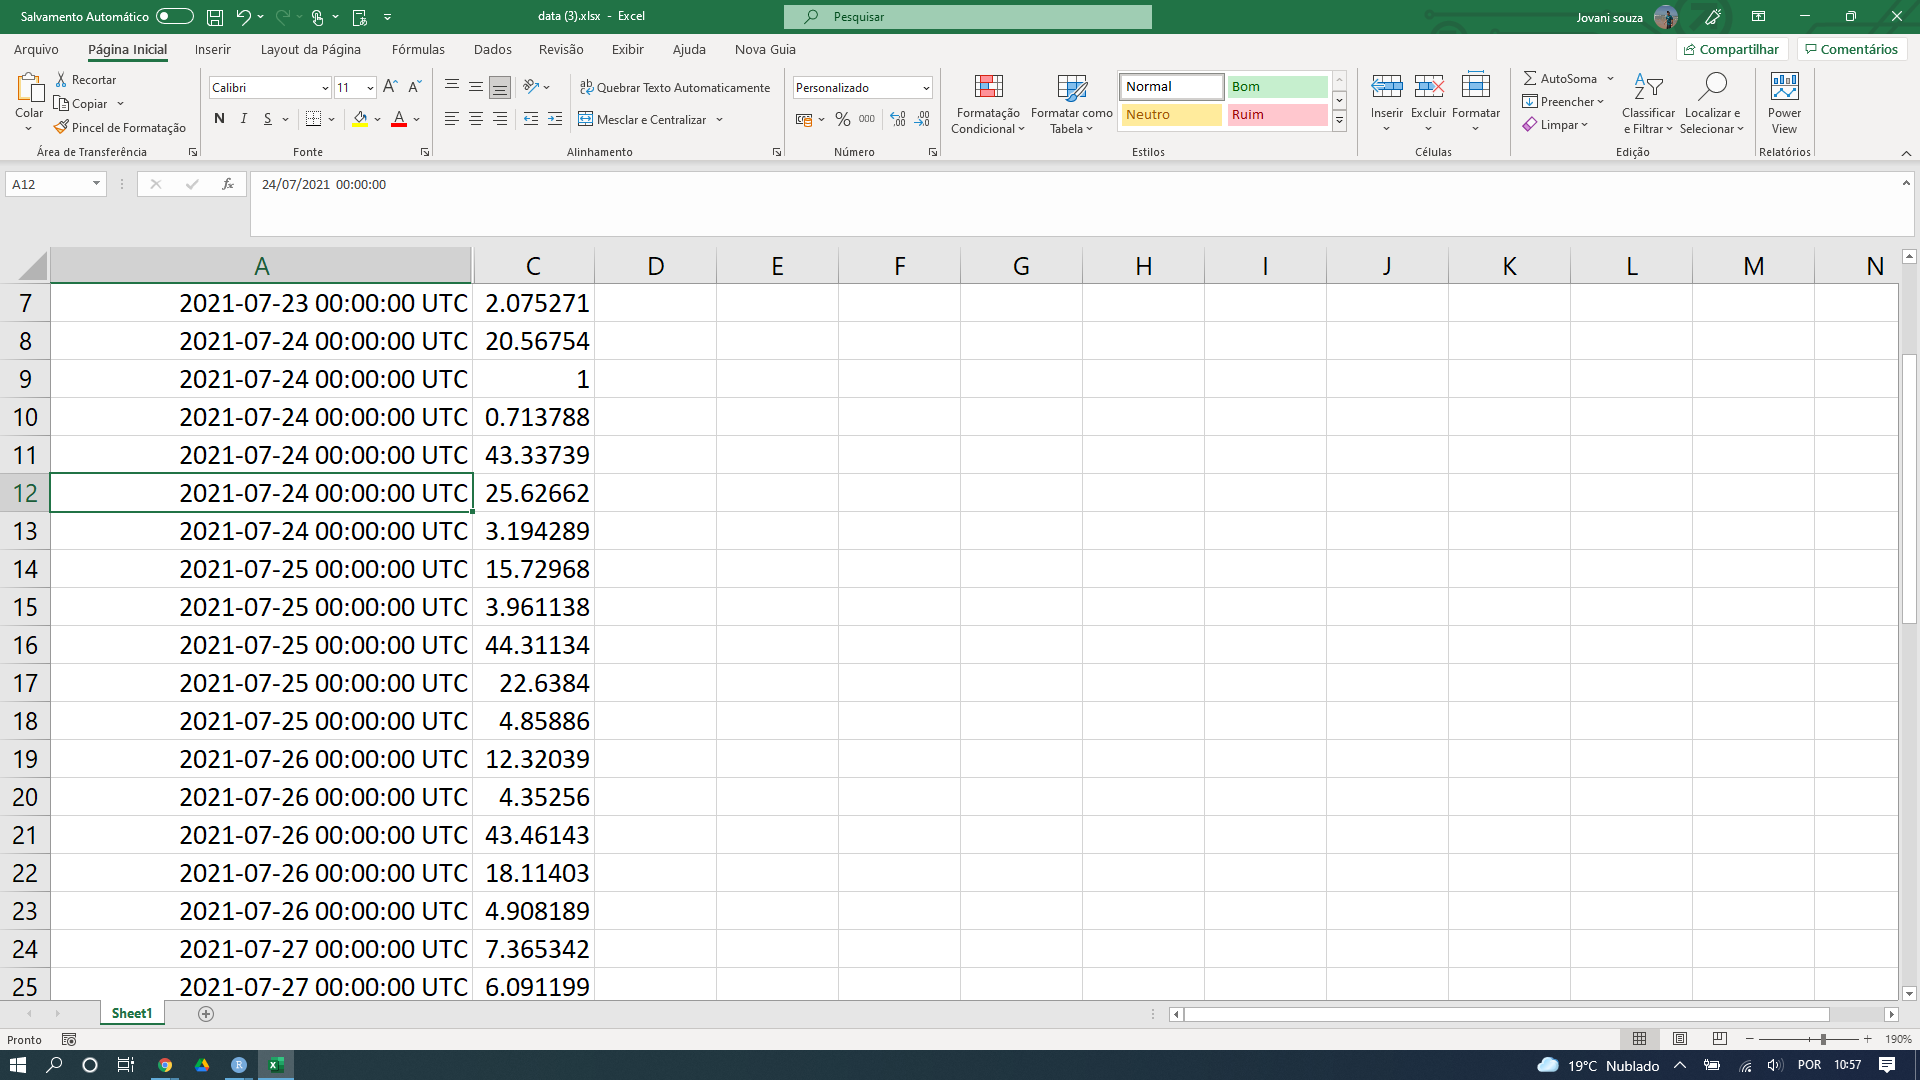
Task: Apply yellow fill color bucket
Action: (x=360, y=119)
